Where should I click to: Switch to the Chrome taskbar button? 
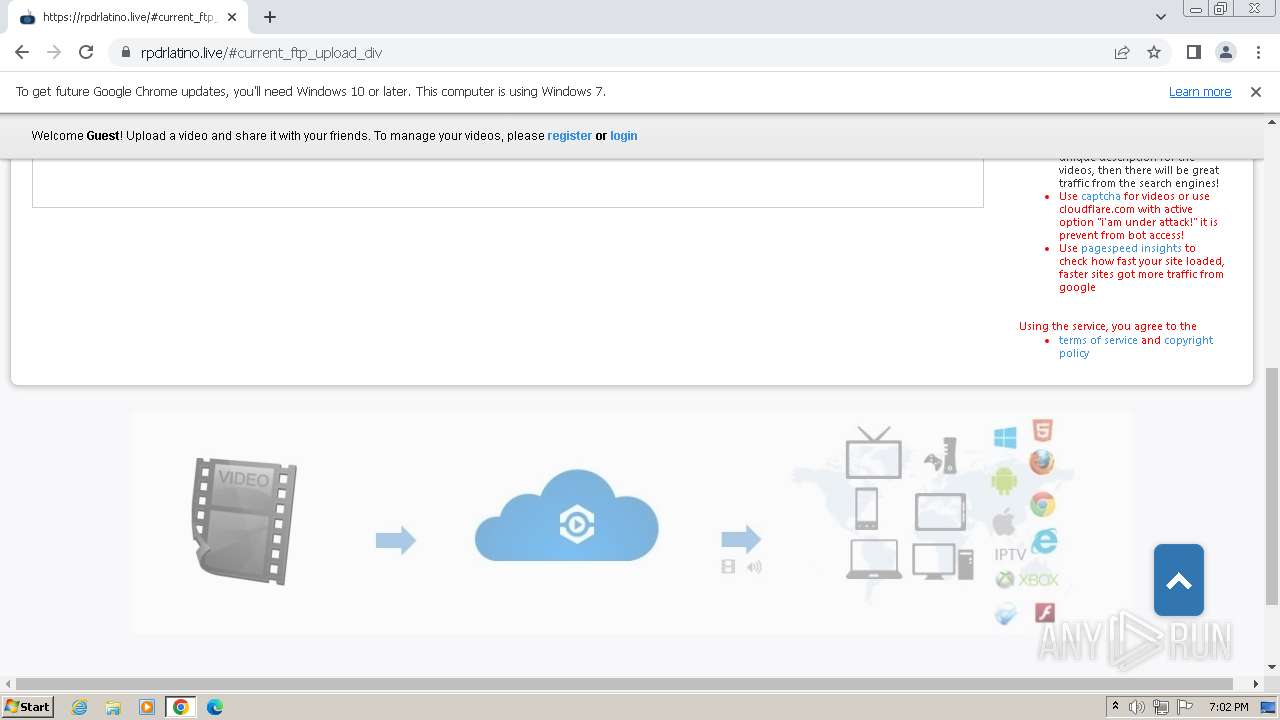[181, 707]
